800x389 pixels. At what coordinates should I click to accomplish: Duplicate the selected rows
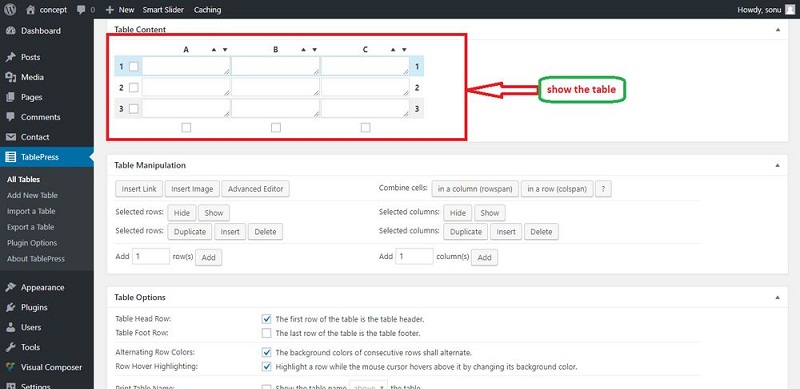pyautogui.click(x=190, y=232)
